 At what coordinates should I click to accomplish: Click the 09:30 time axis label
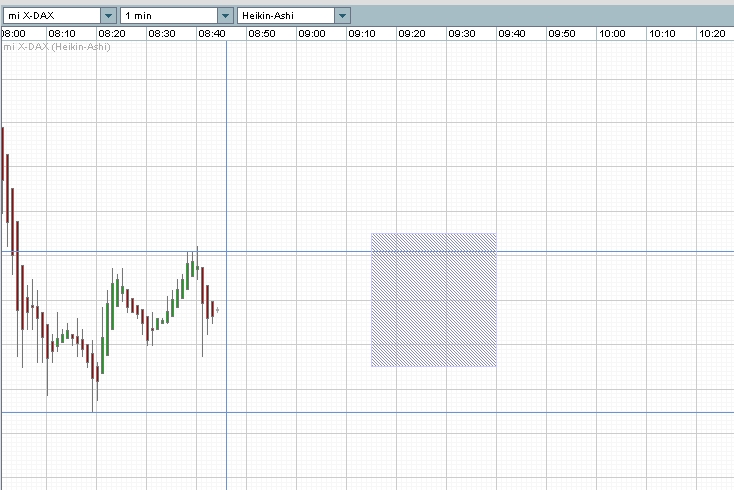[x=462, y=34]
